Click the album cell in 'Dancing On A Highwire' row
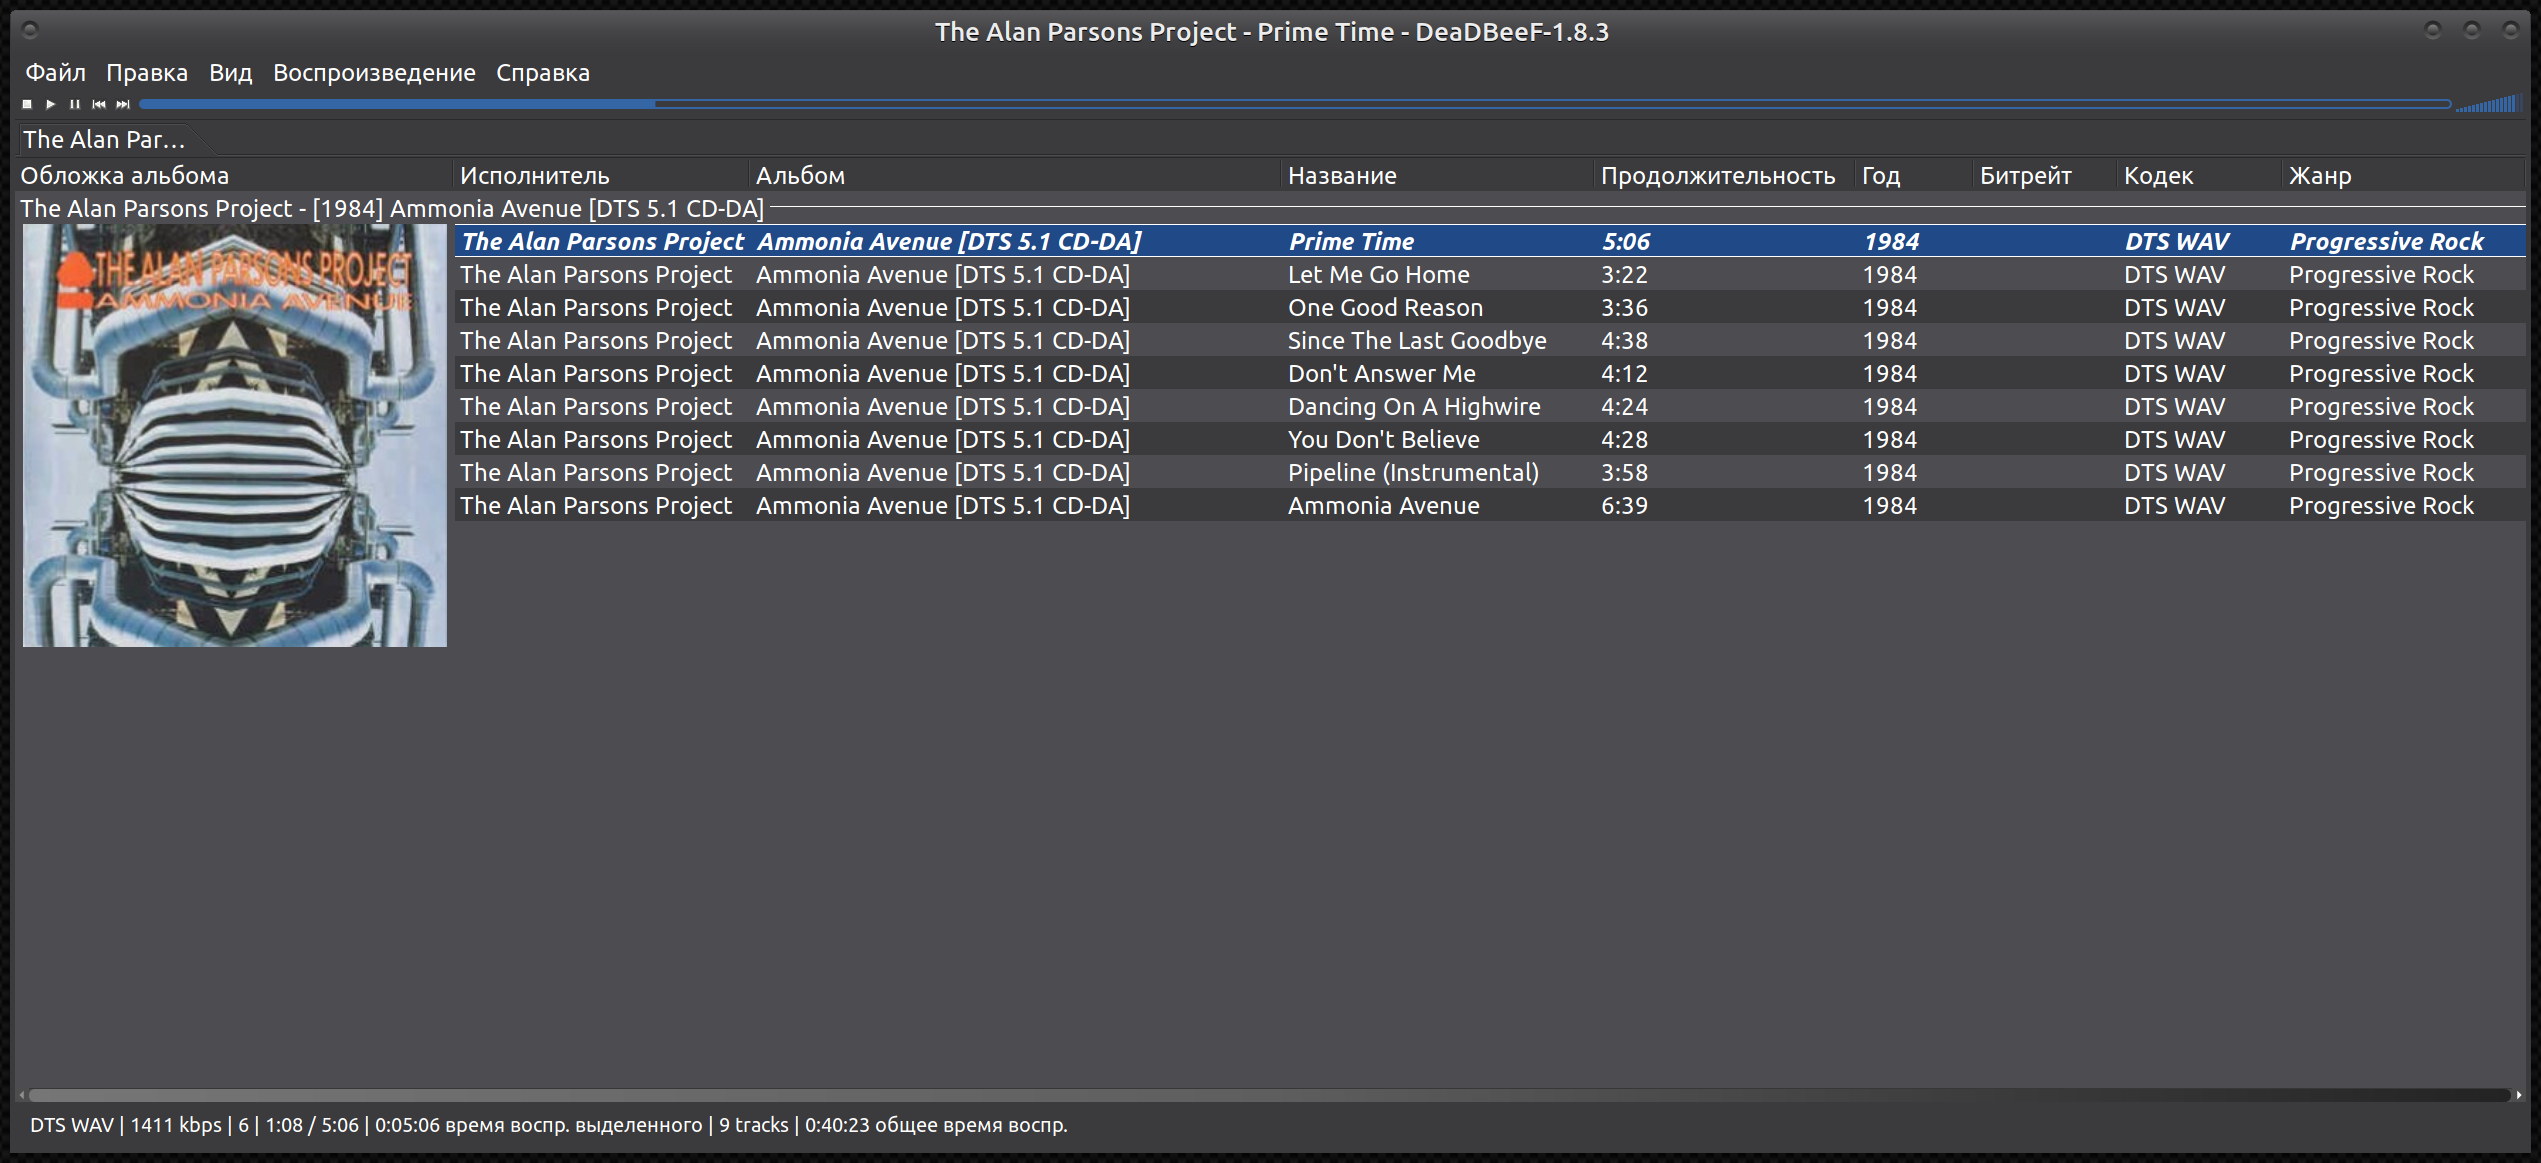The width and height of the screenshot is (2541, 1163). [x=942, y=407]
